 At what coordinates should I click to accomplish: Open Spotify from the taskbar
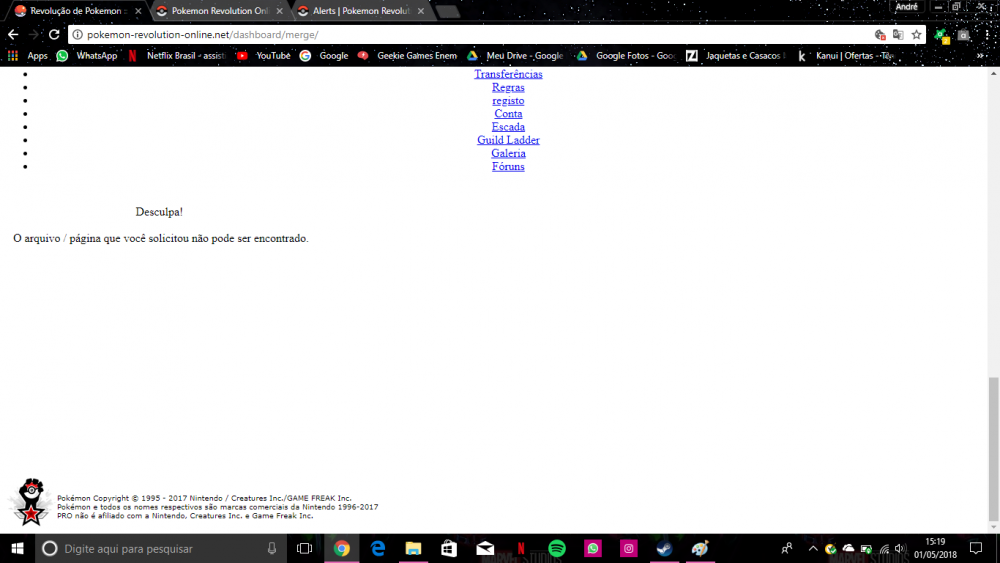[557, 548]
